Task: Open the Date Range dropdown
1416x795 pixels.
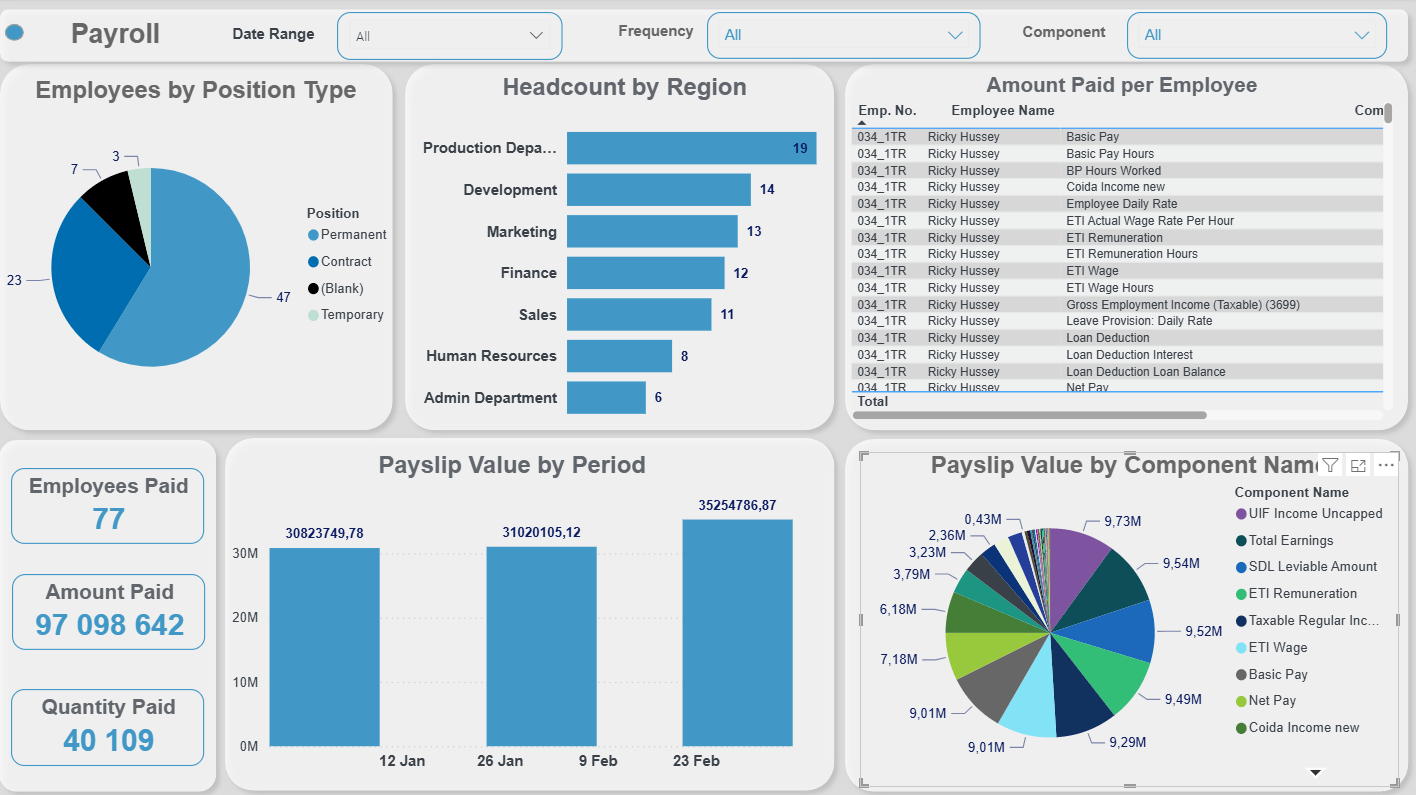Action: [x=450, y=36]
